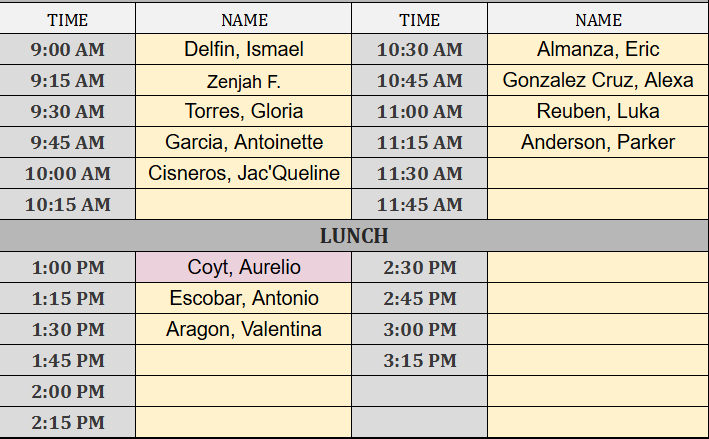Select the Almanza, Eric cell
Screen dimensions: 709x439
(x=598, y=49)
